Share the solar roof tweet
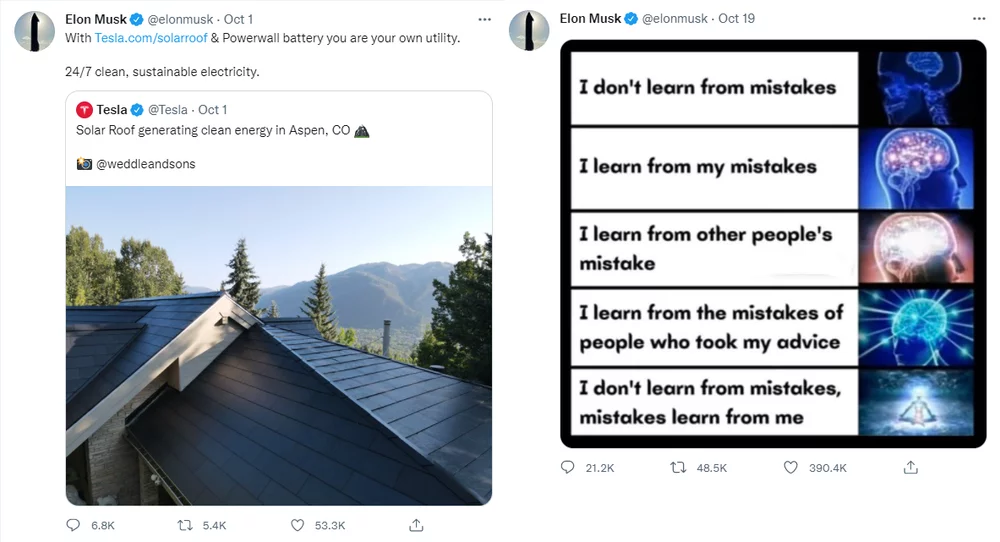Image resolution: width=1000 pixels, height=542 pixels. click(417, 525)
